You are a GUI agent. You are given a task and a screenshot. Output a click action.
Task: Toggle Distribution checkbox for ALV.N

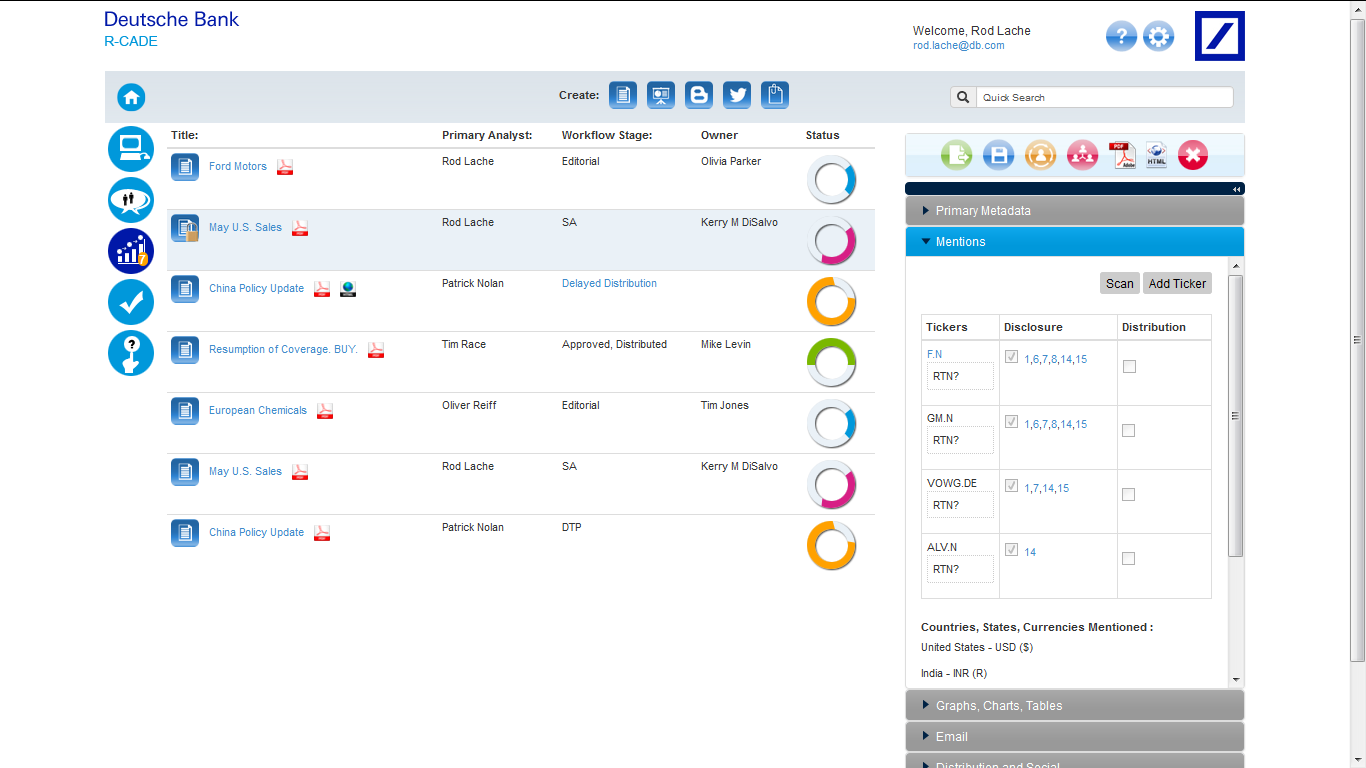coord(1129,559)
